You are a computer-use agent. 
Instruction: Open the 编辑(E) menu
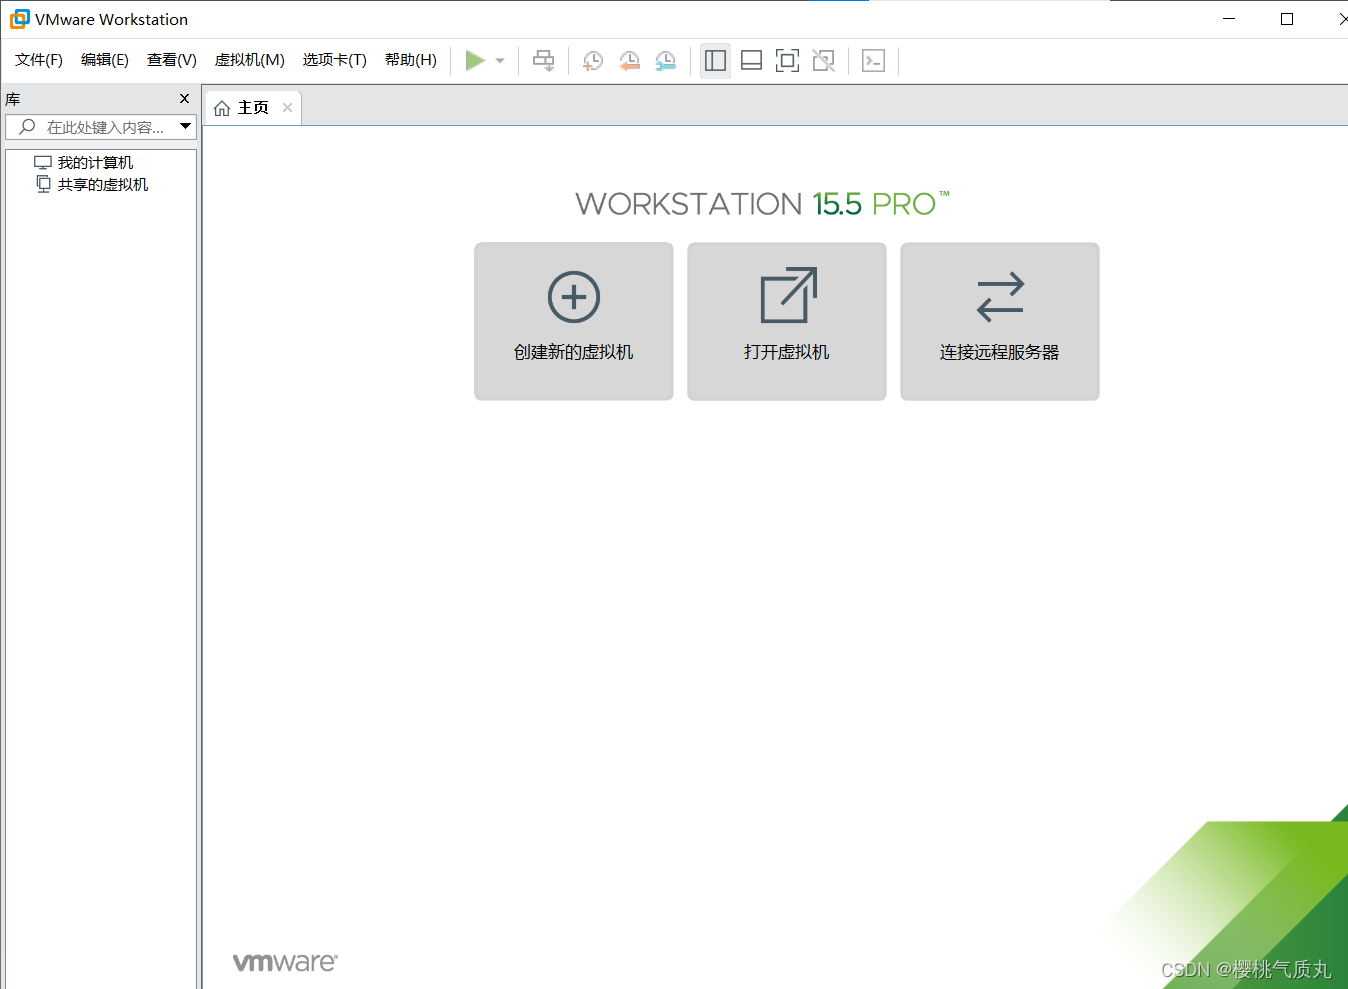coord(105,60)
